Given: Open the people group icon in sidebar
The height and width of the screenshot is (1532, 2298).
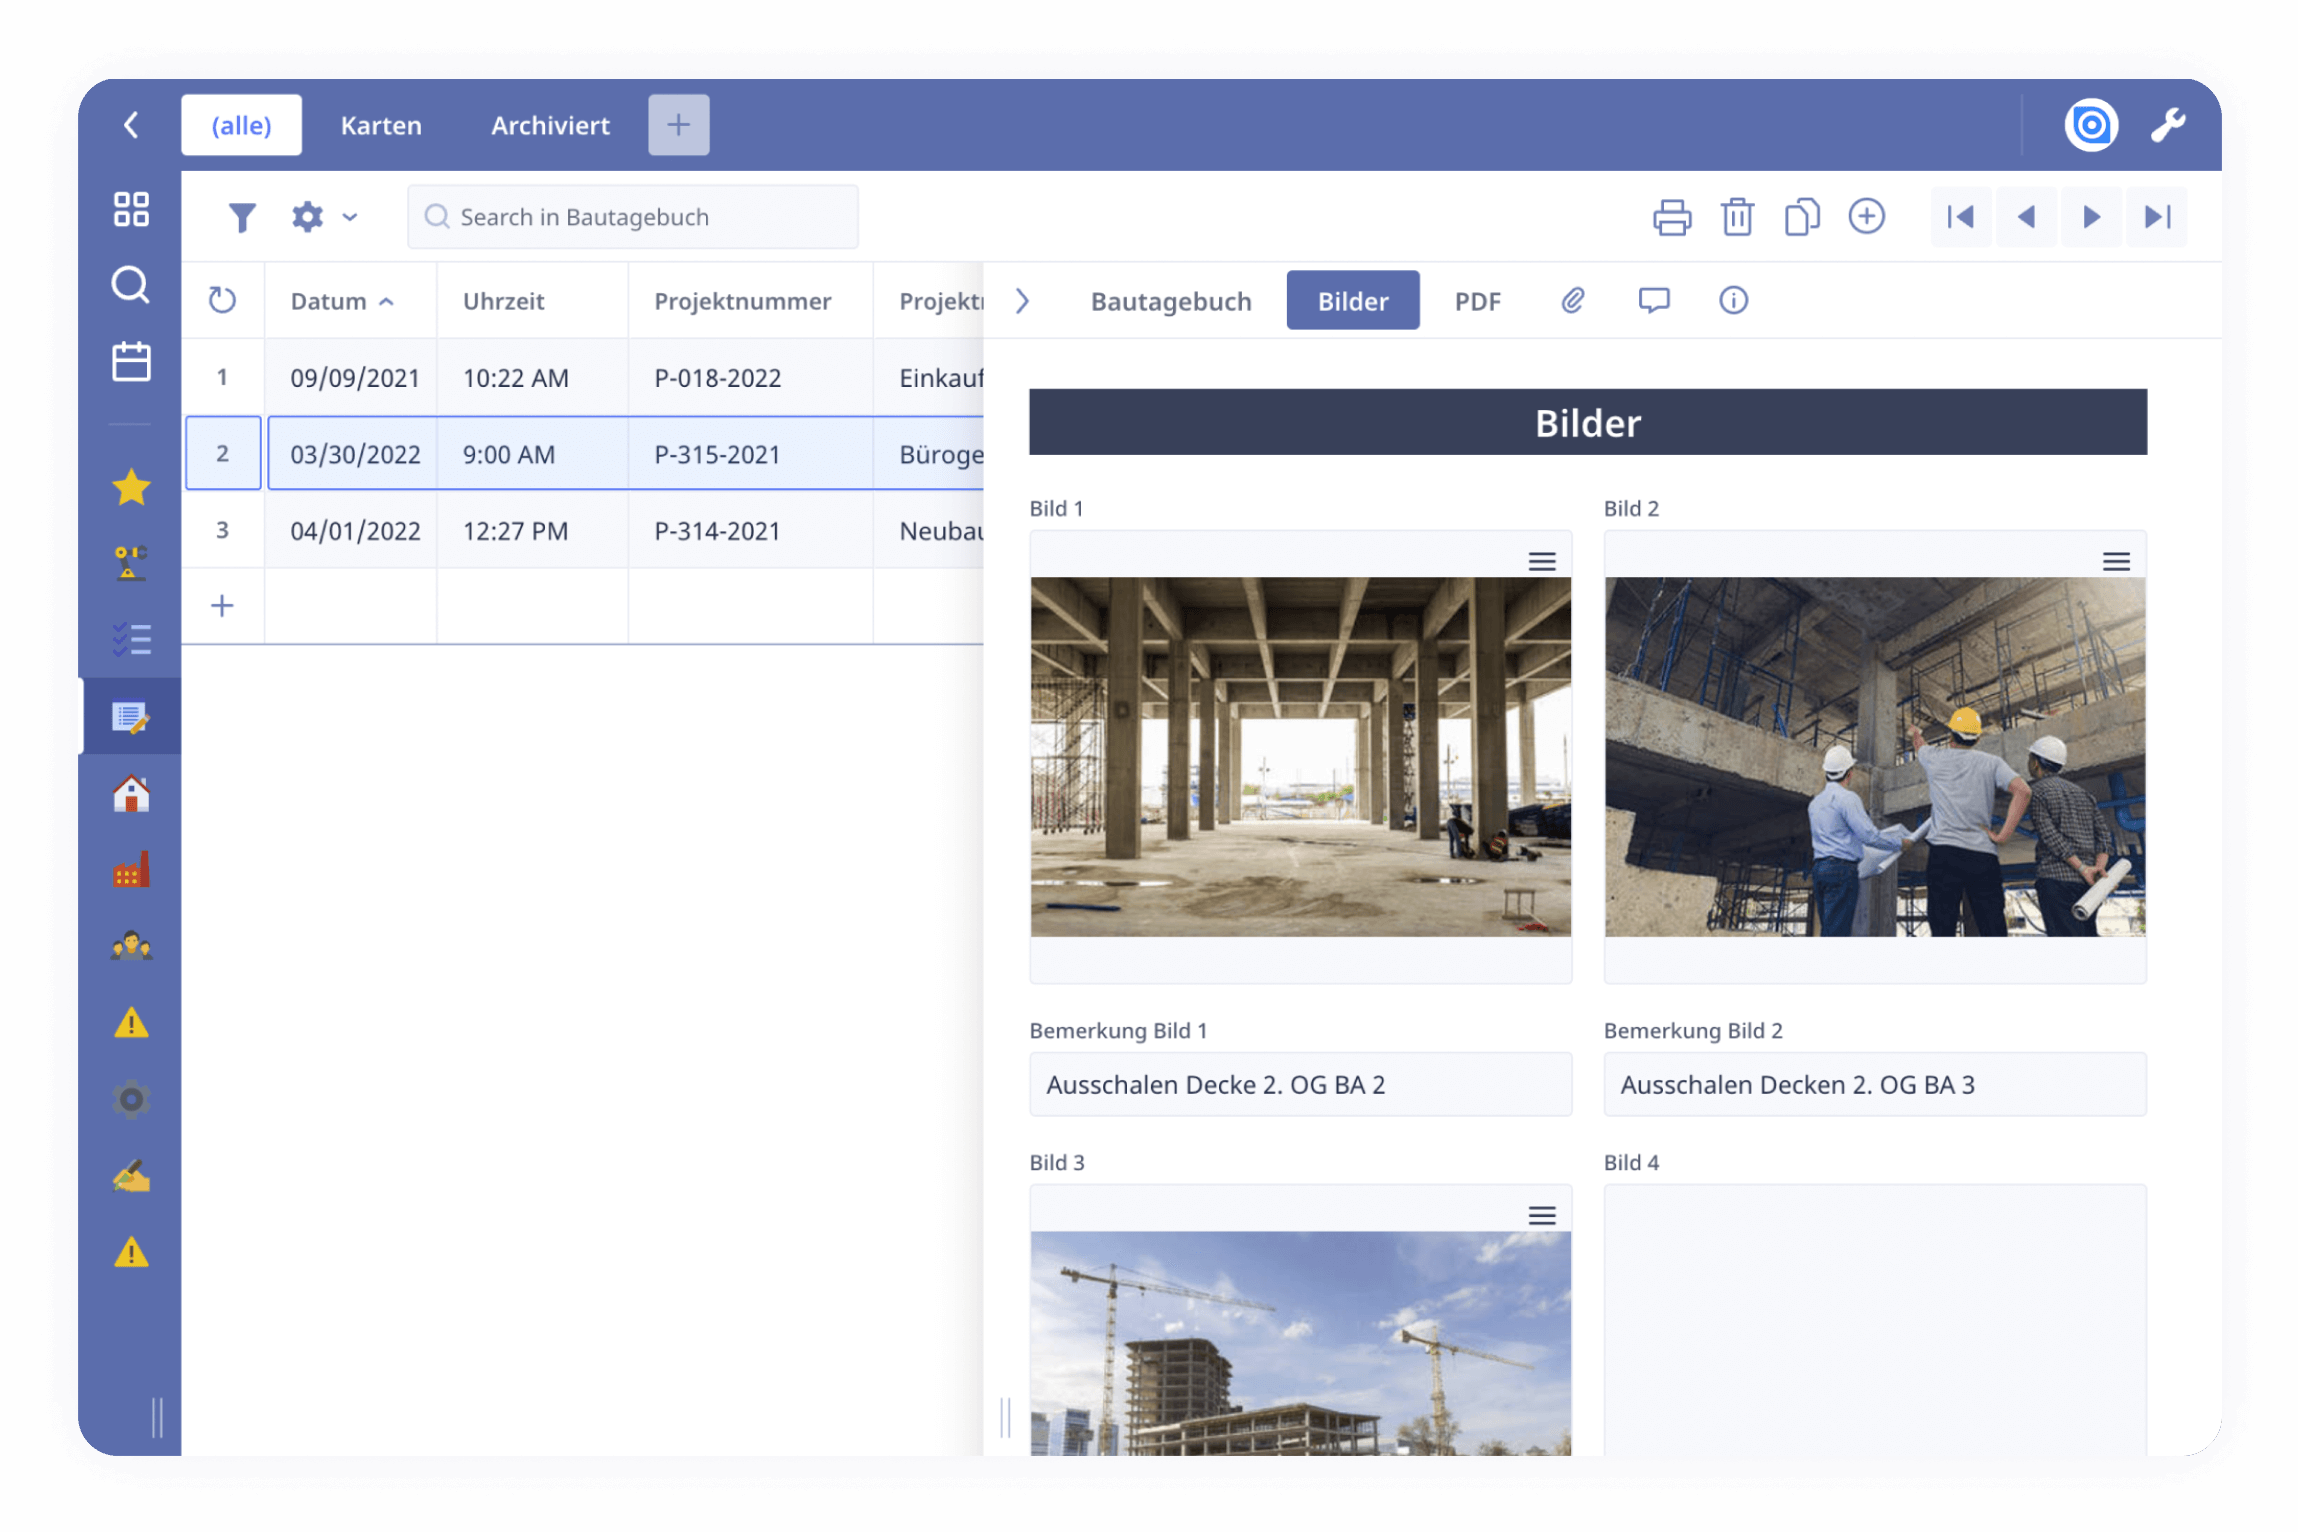Looking at the screenshot, I should click(131, 946).
